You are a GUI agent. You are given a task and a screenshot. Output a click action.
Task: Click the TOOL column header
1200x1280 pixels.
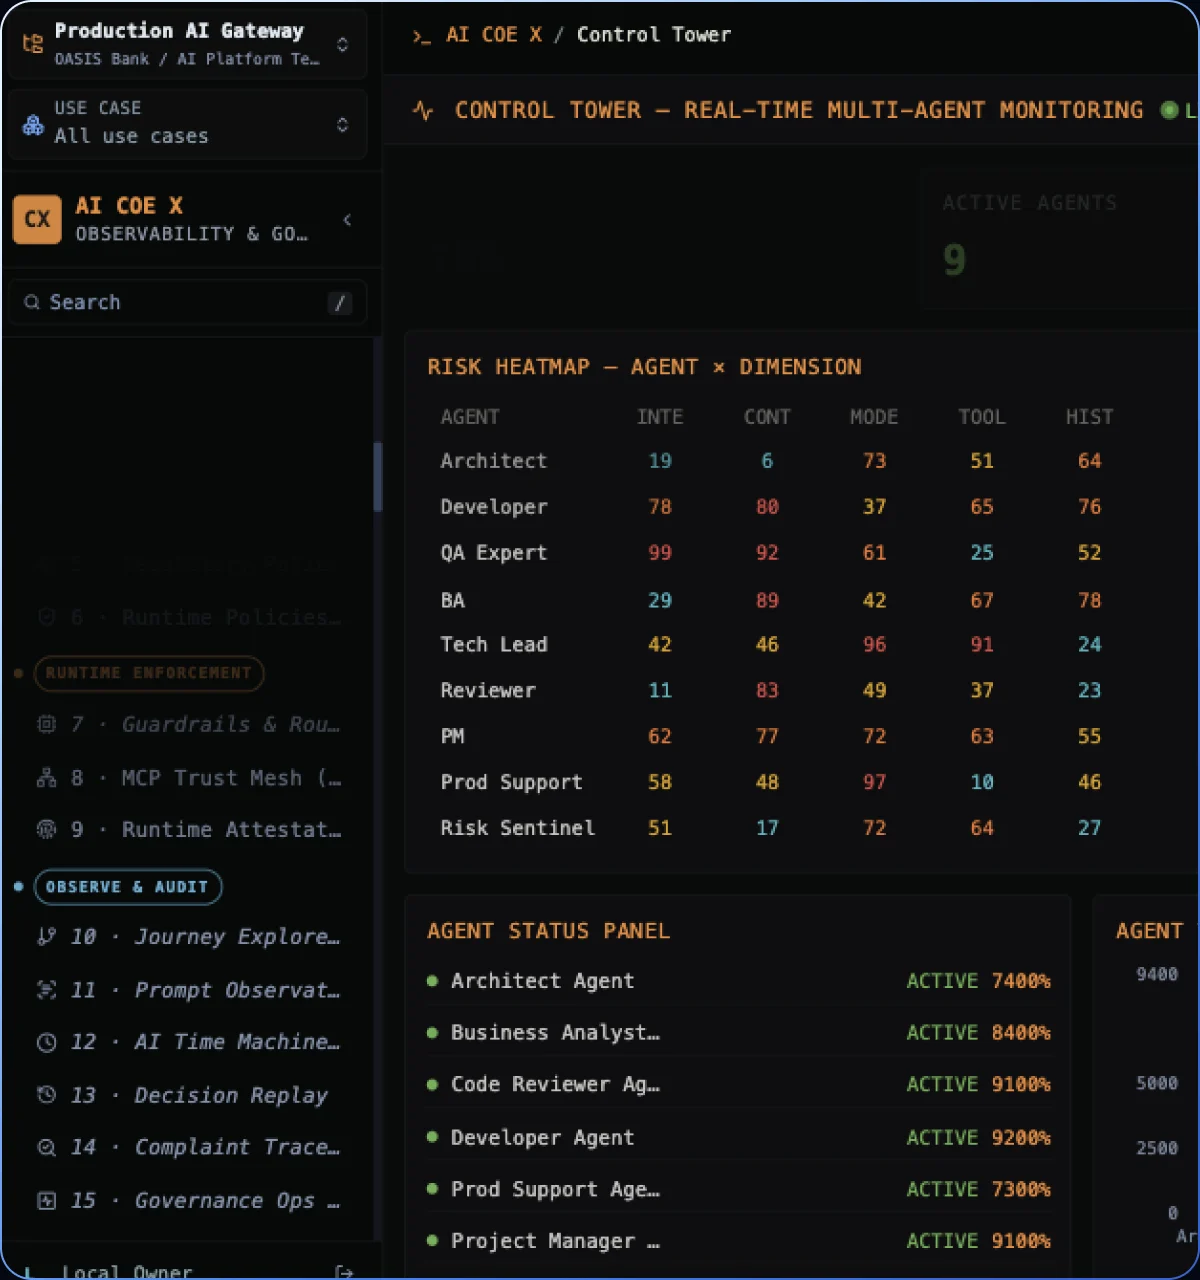click(x=982, y=417)
